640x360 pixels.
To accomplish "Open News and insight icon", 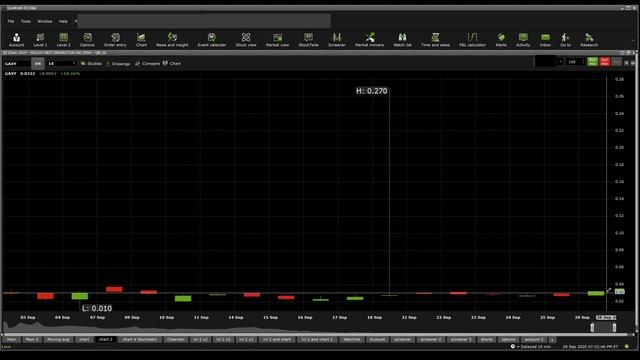I will click(172, 40).
